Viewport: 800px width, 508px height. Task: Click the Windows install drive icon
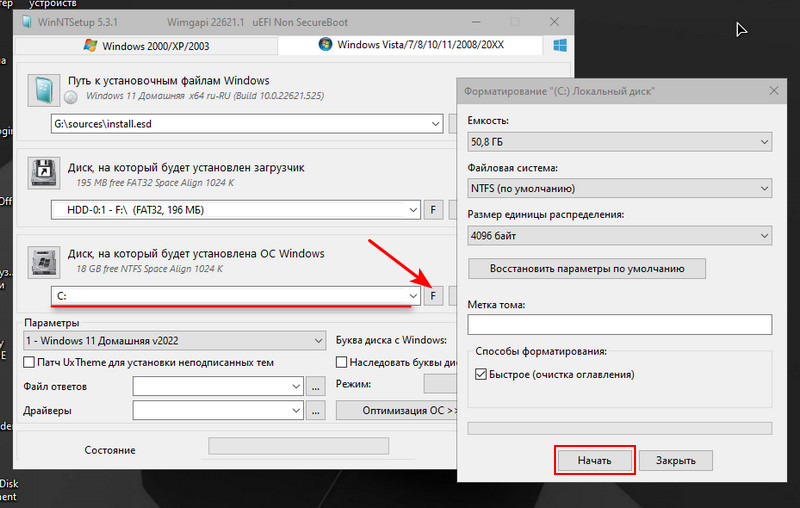point(44,262)
